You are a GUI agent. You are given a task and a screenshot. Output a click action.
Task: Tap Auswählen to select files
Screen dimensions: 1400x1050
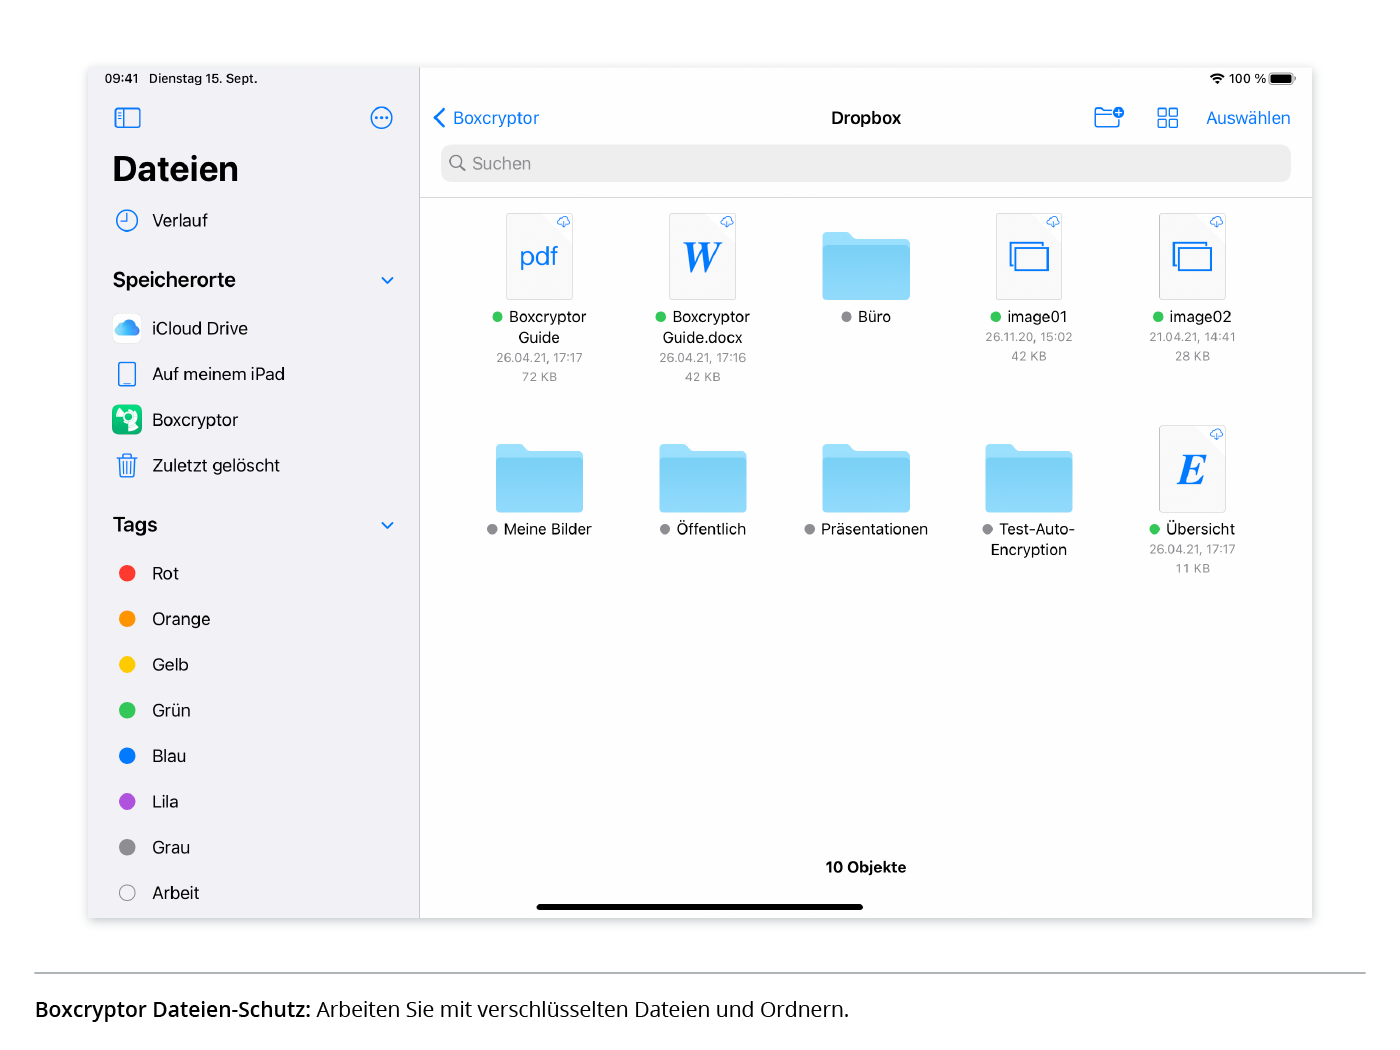1248,118
